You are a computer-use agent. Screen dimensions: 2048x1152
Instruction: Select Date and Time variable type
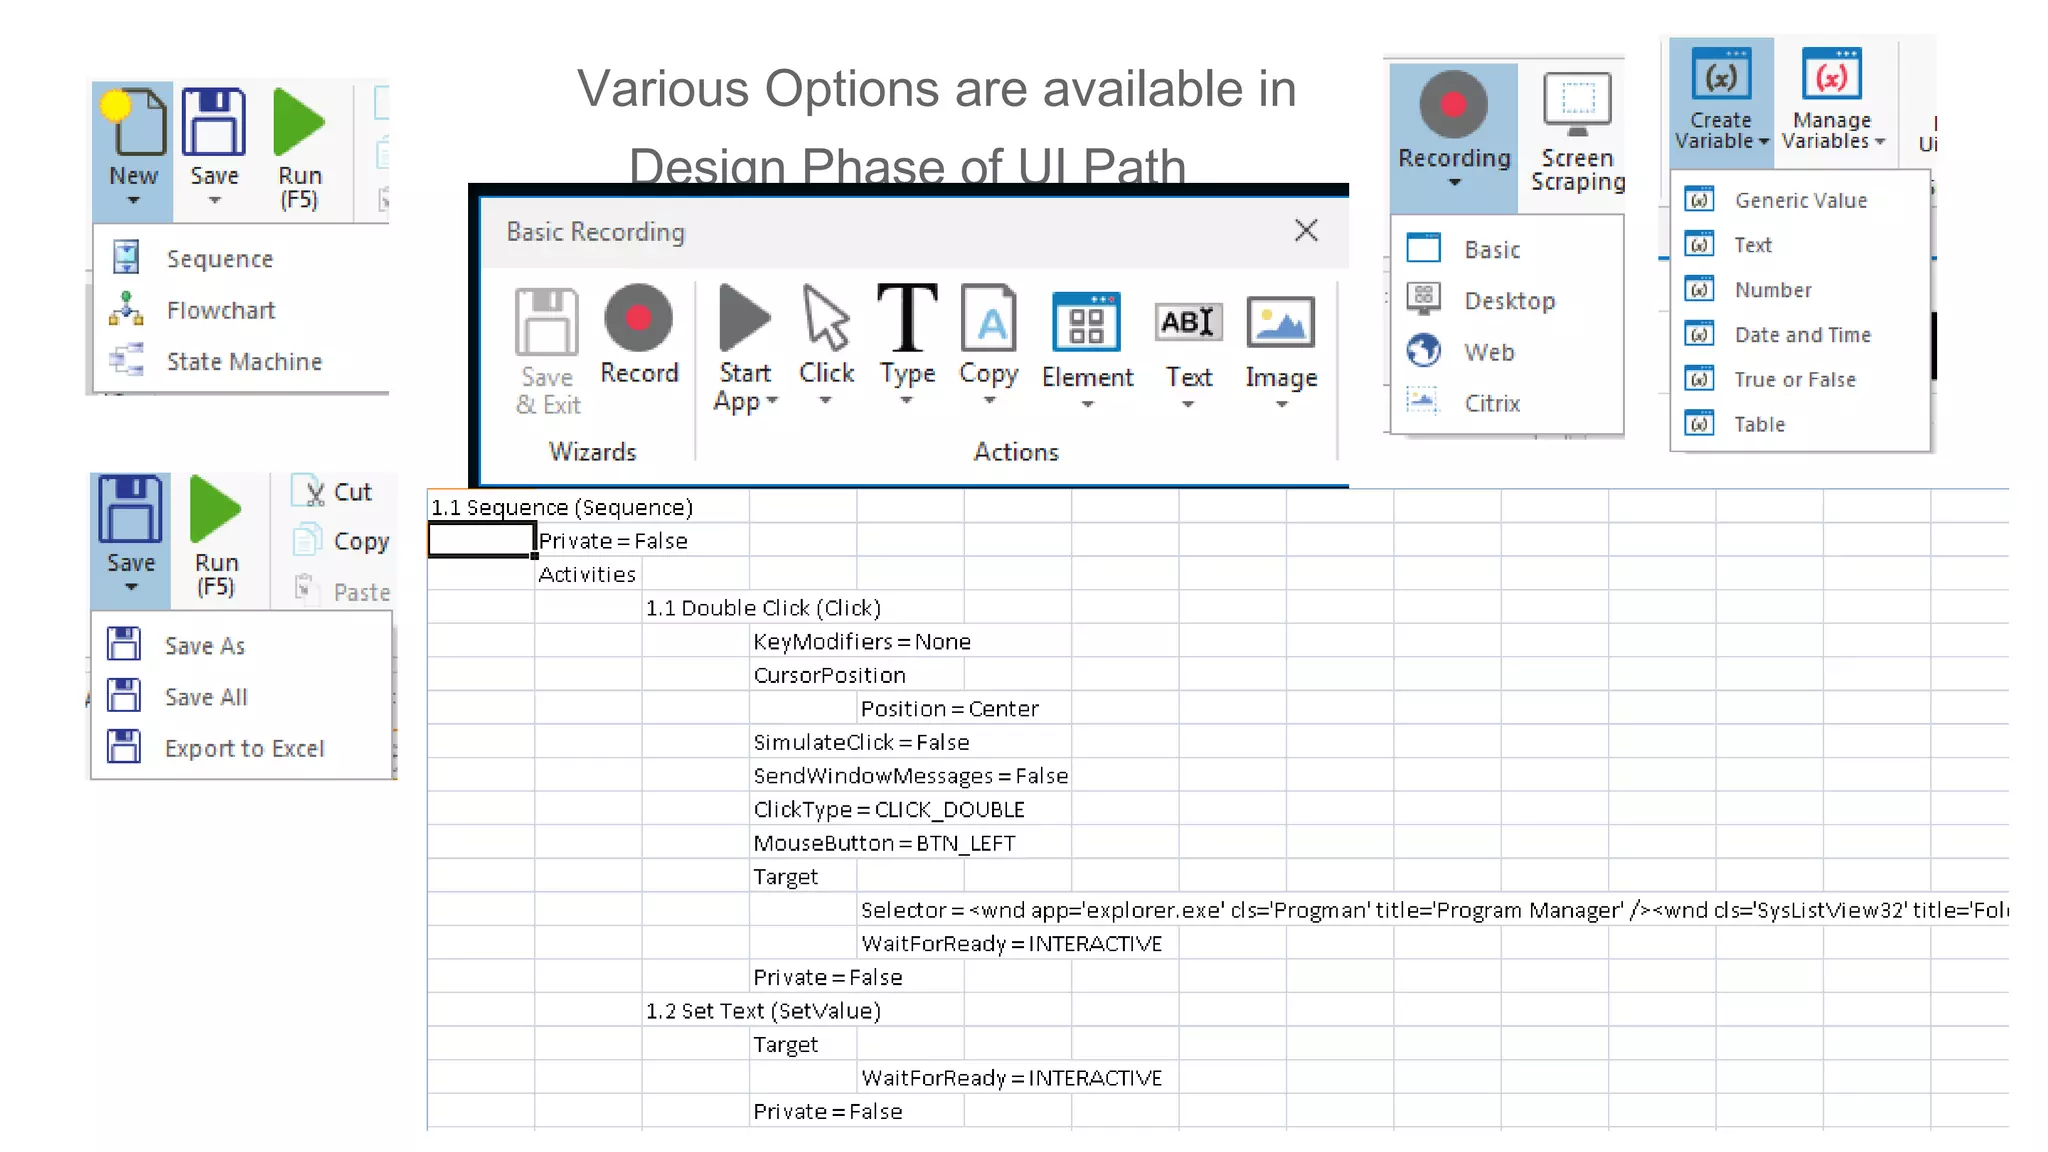click(1802, 335)
